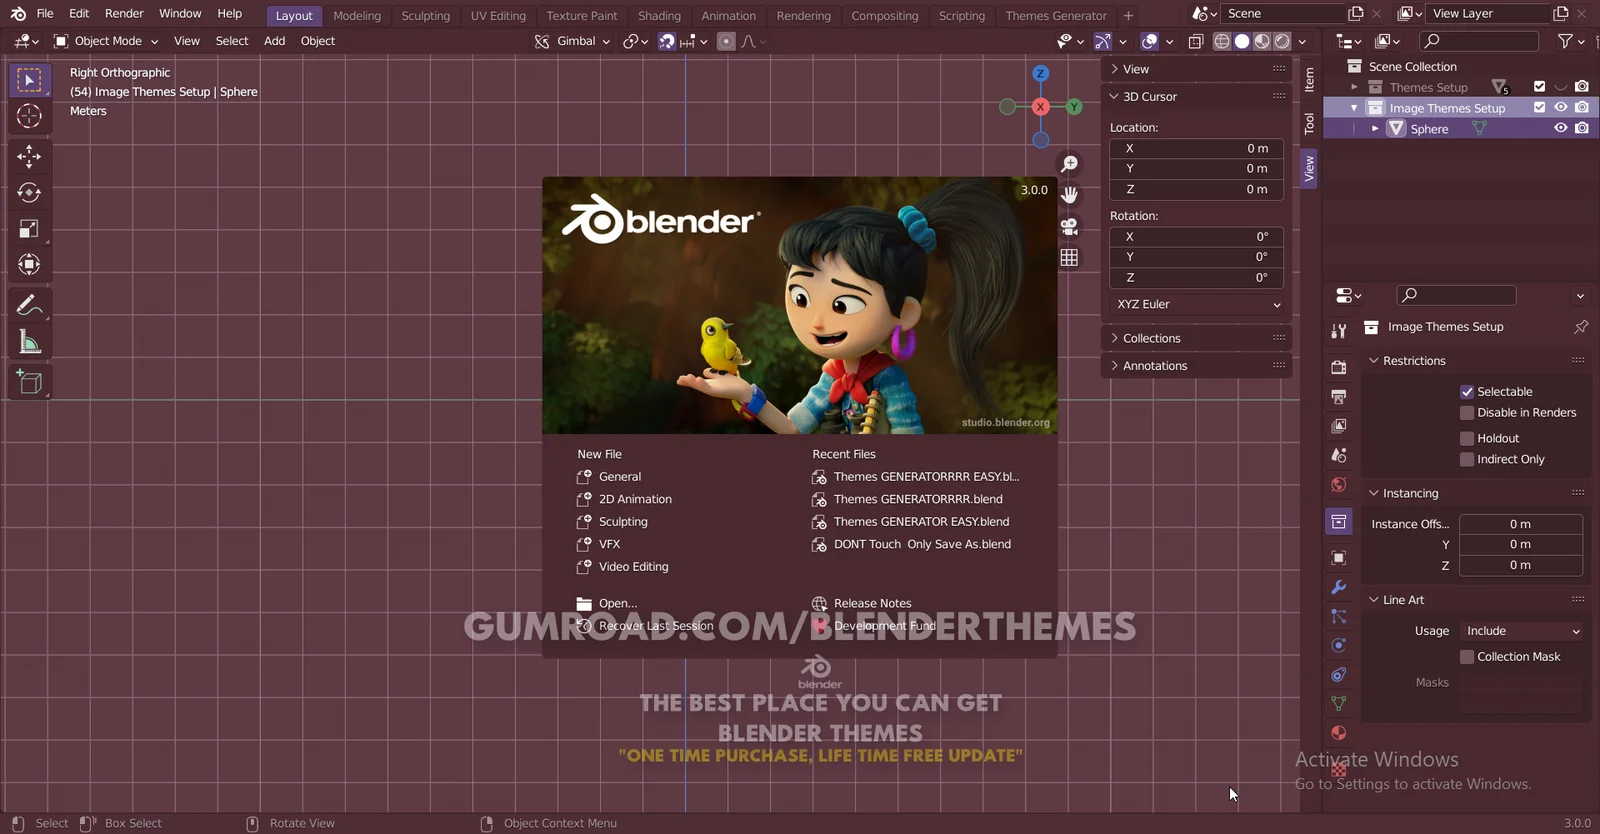Expand Sphere in the outliner

1375,129
